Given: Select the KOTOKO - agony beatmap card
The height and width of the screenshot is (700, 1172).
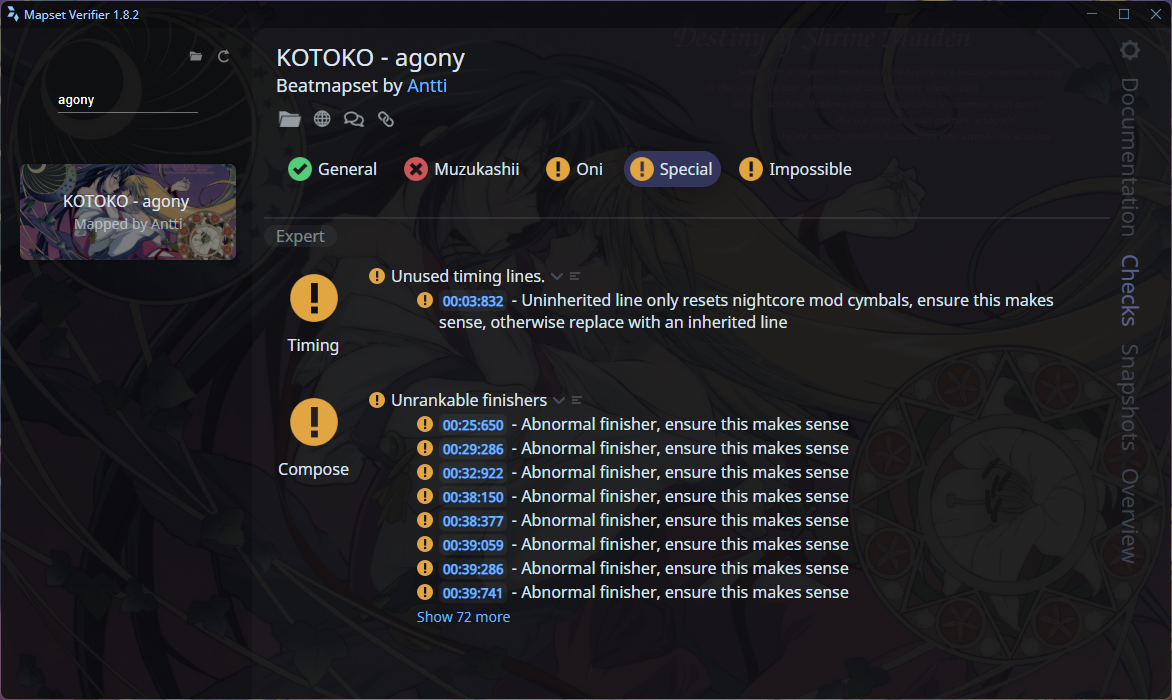Looking at the screenshot, I should [128, 212].
